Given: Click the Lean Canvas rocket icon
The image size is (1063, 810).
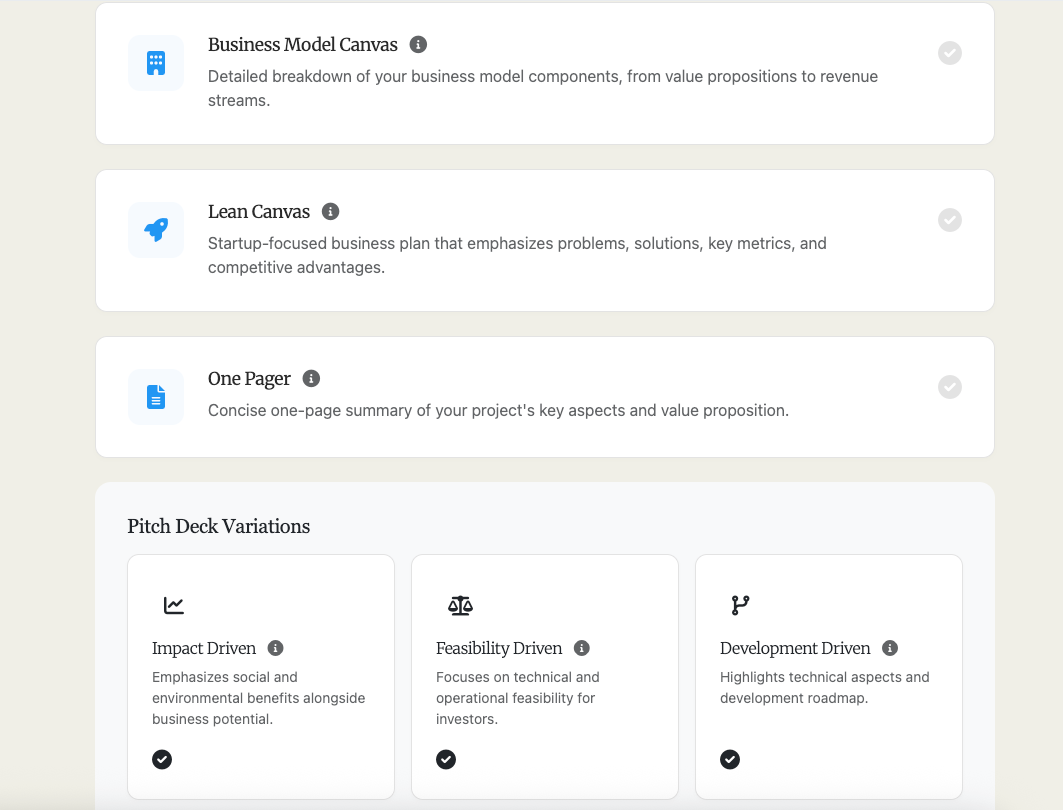Looking at the screenshot, I should point(156,230).
